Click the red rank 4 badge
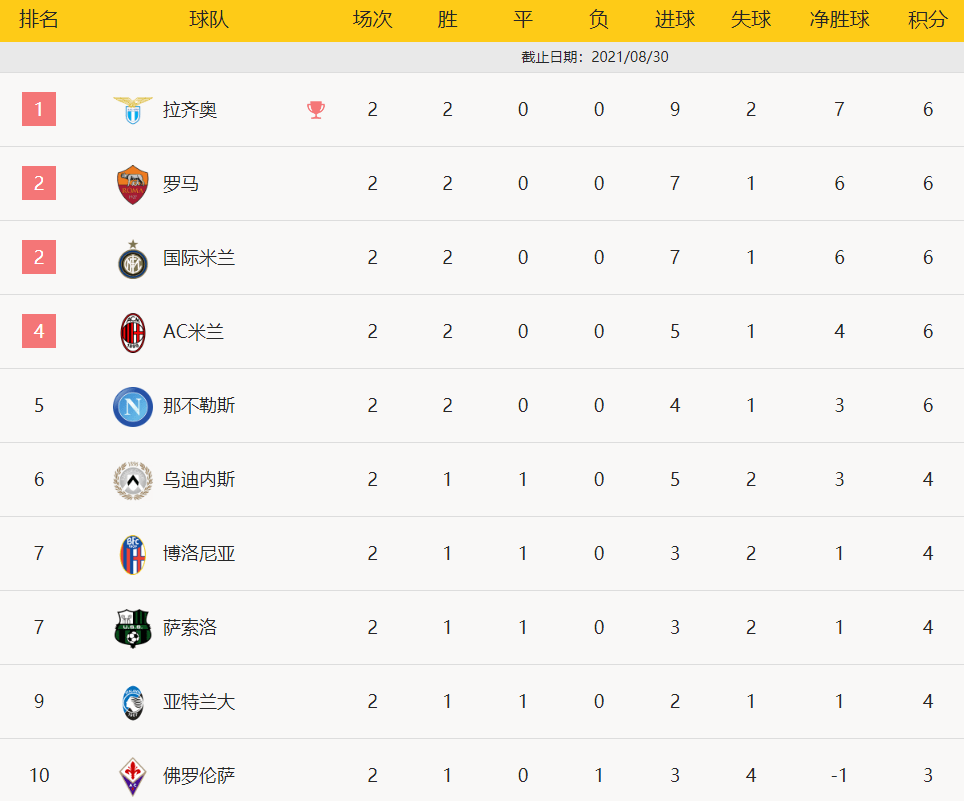 [x=39, y=331]
